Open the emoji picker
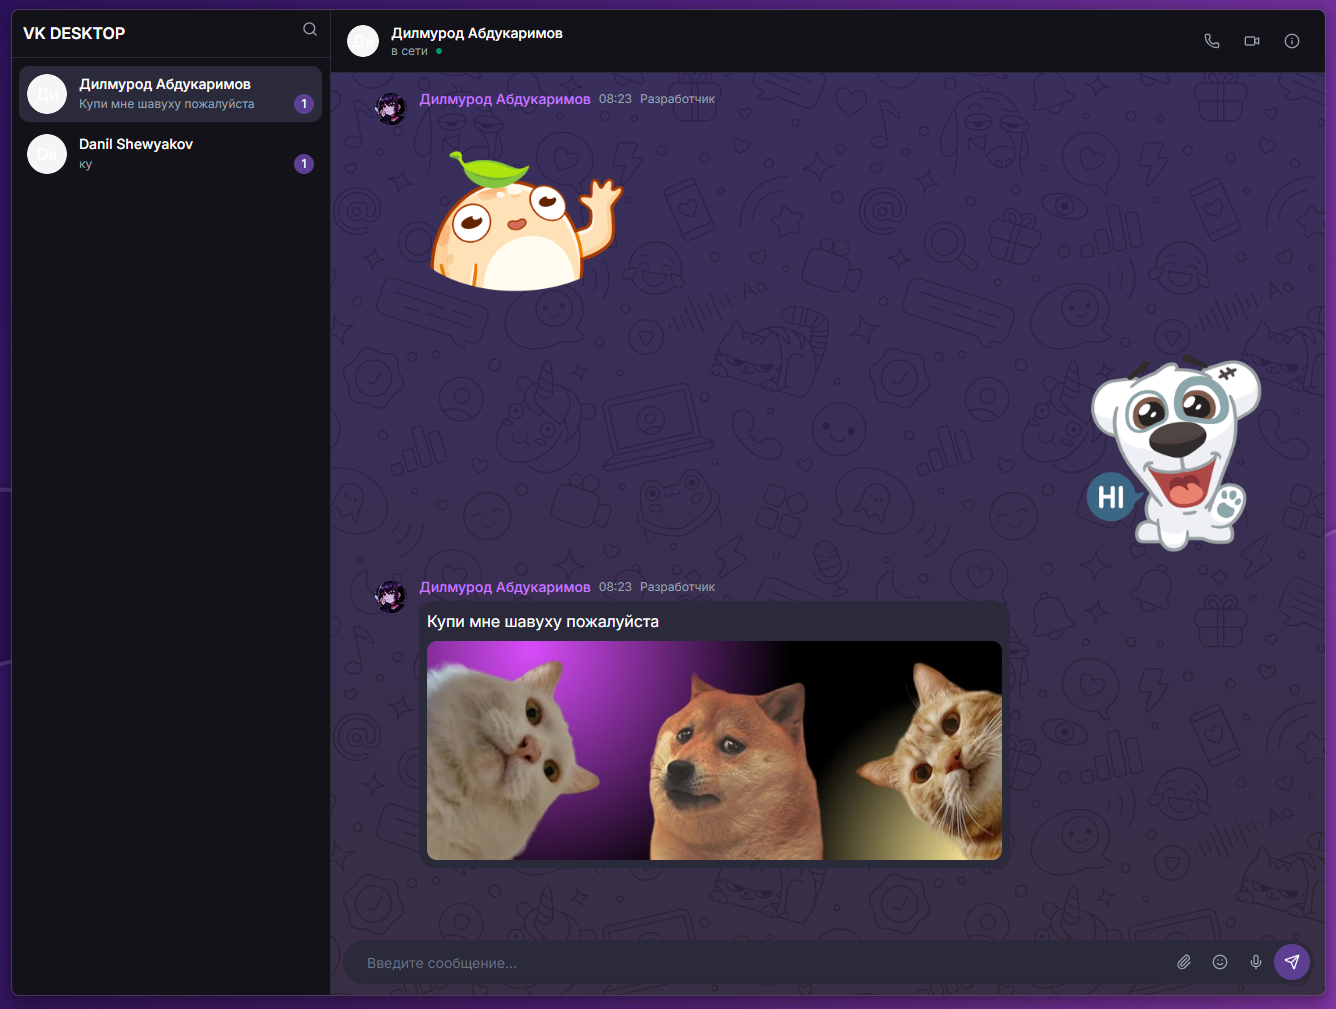Viewport: 1336px width, 1009px height. [1220, 962]
